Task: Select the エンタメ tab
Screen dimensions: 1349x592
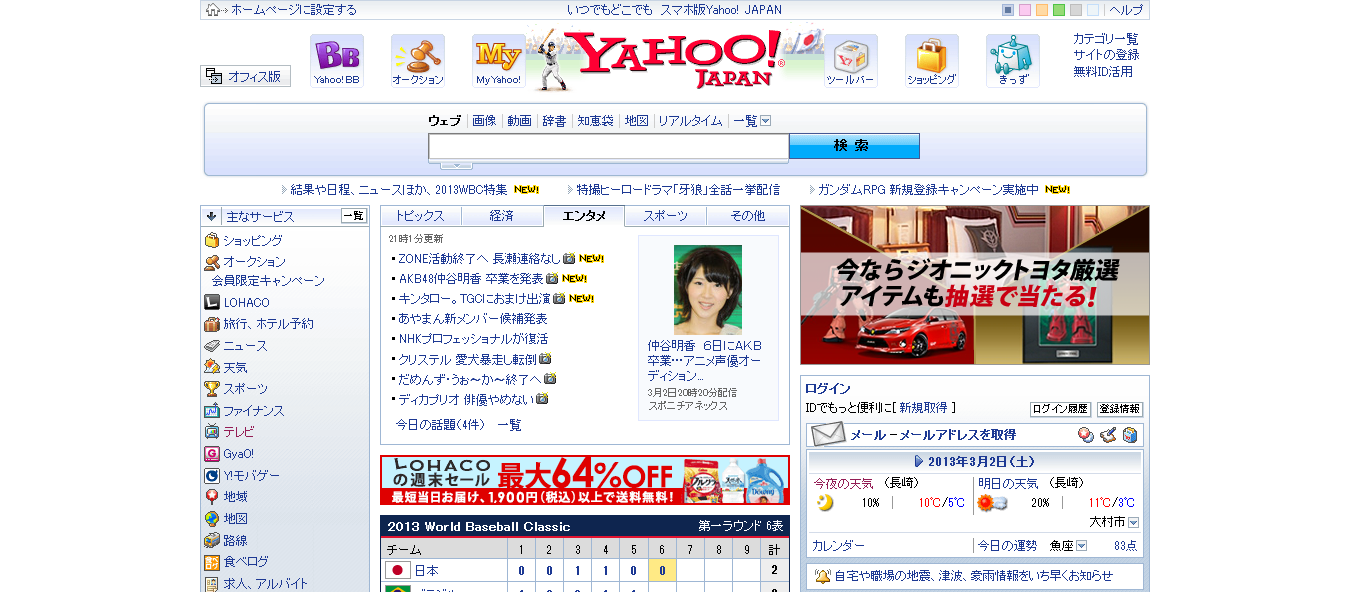Action: click(584, 216)
